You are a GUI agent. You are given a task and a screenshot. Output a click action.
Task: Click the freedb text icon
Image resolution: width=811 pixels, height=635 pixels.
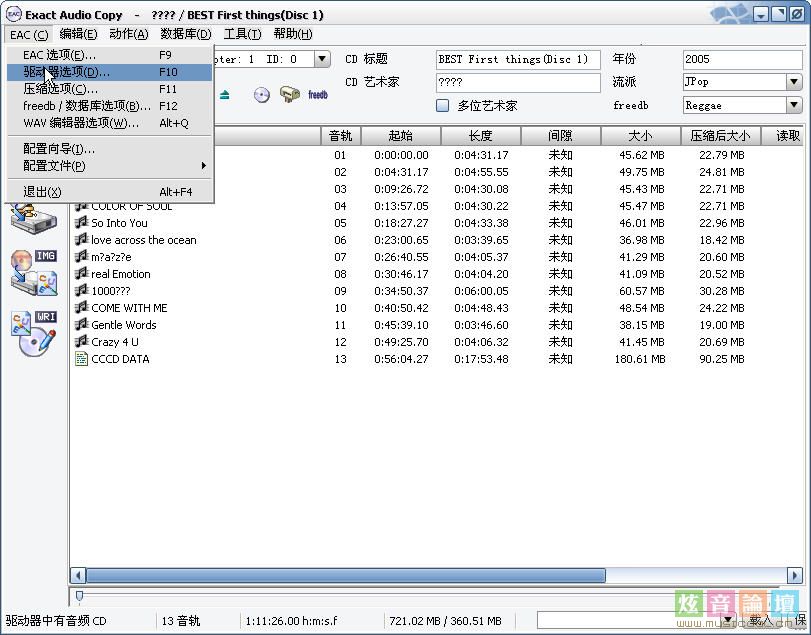[318, 95]
